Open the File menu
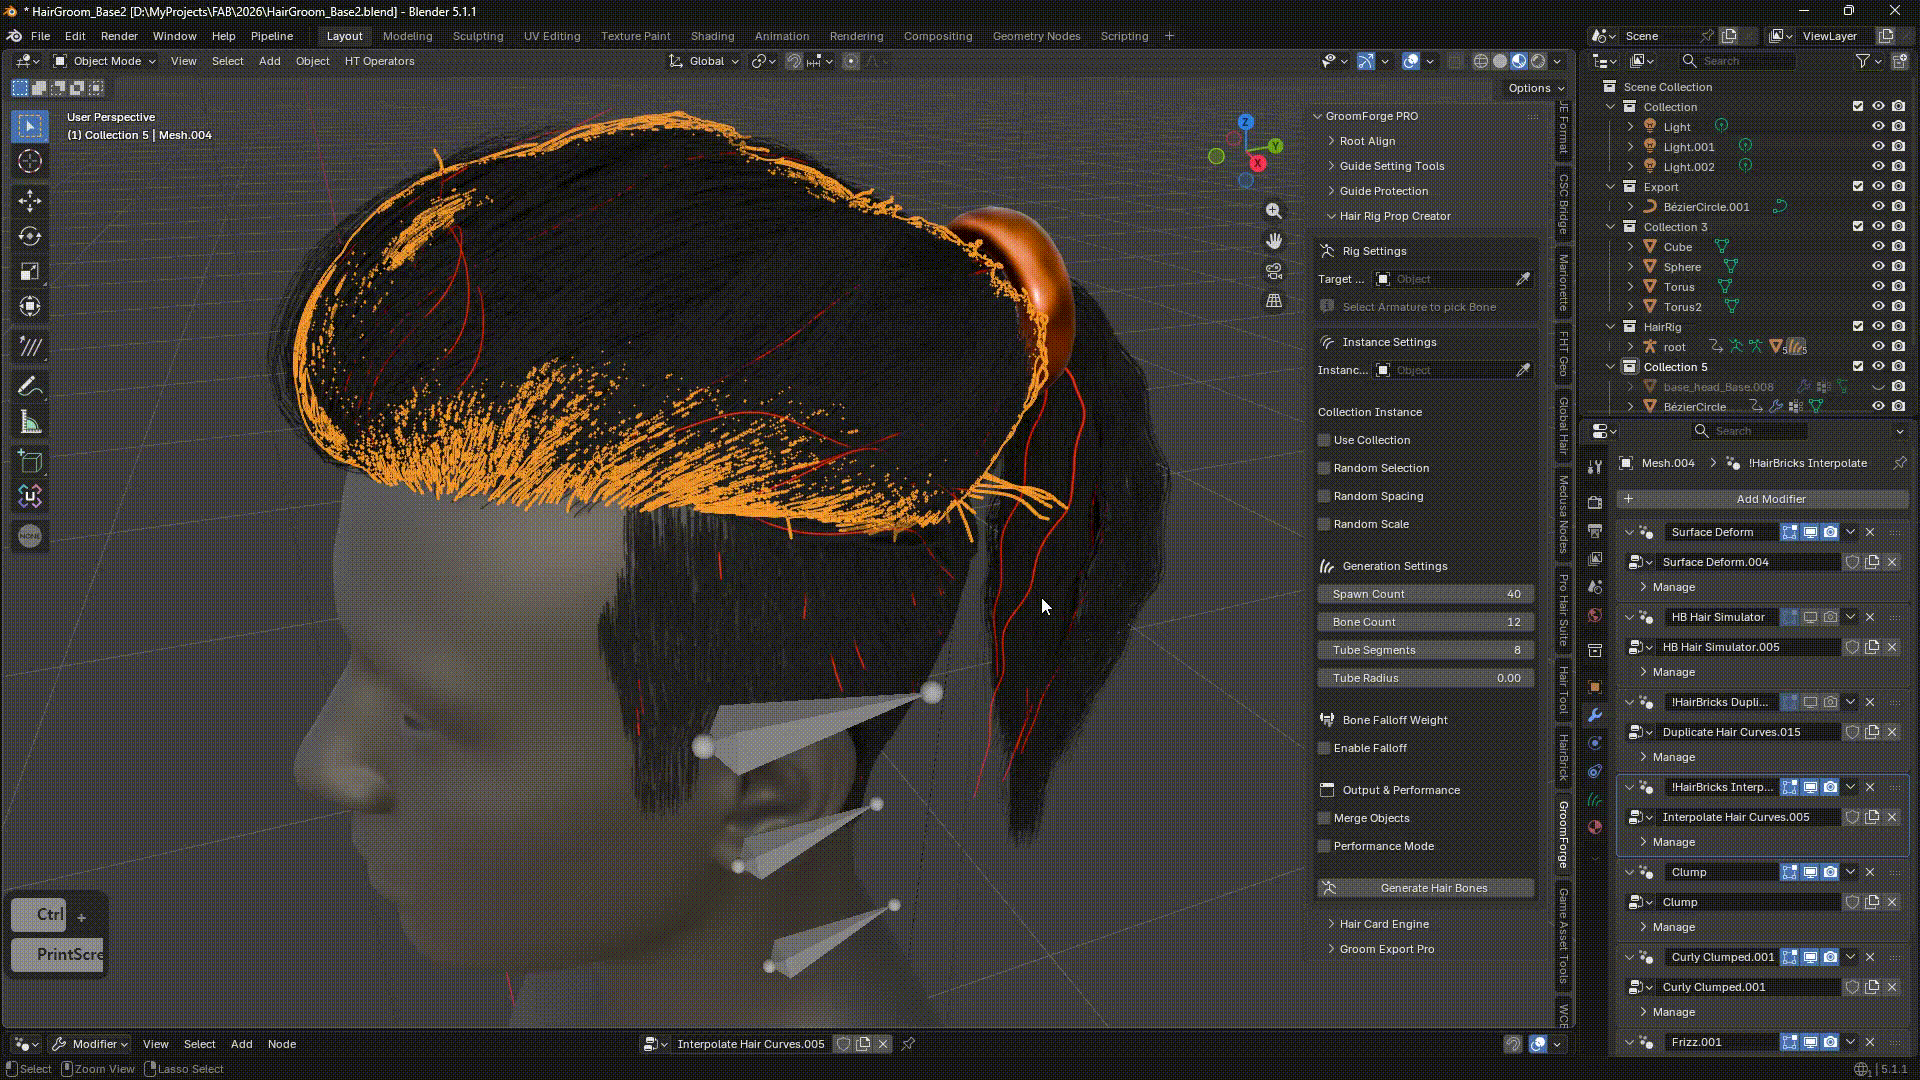The height and width of the screenshot is (1080, 1920). coord(40,36)
